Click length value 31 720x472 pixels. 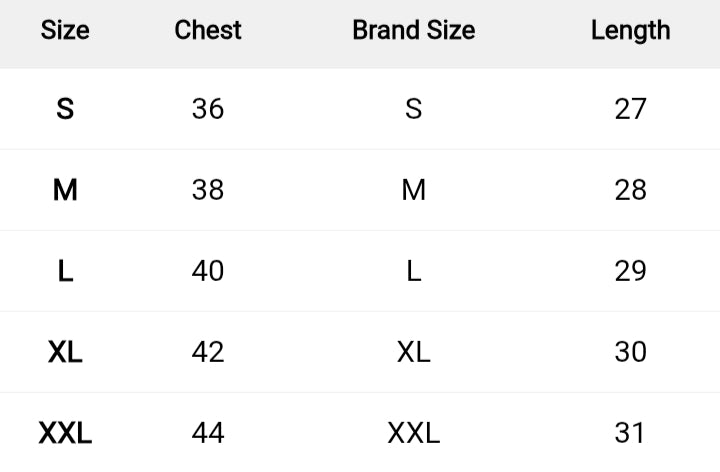[x=630, y=433]
